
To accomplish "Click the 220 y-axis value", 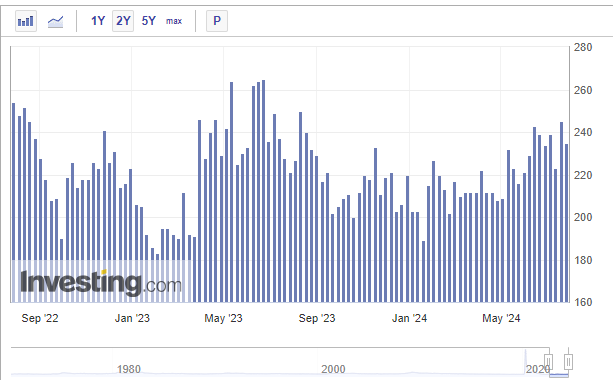I will click(x=583, y=175).
